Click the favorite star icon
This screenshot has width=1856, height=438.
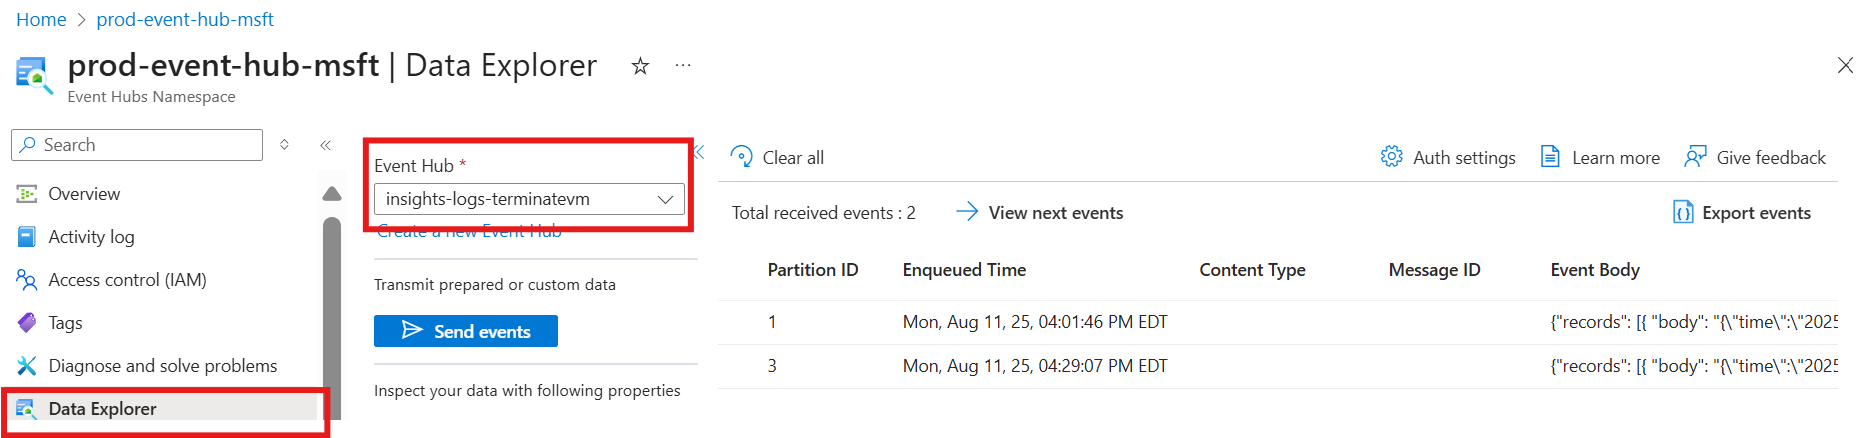tap(640, 66)
